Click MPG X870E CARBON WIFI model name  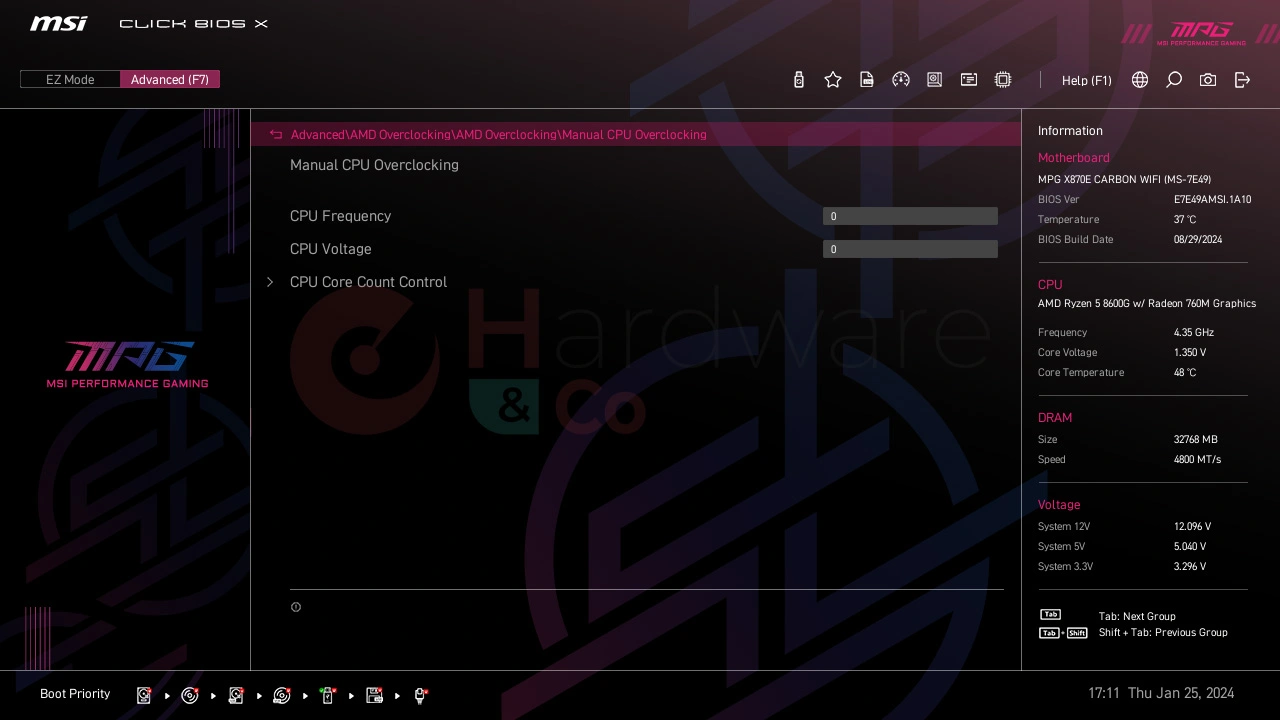click(x=1124, y=180)
